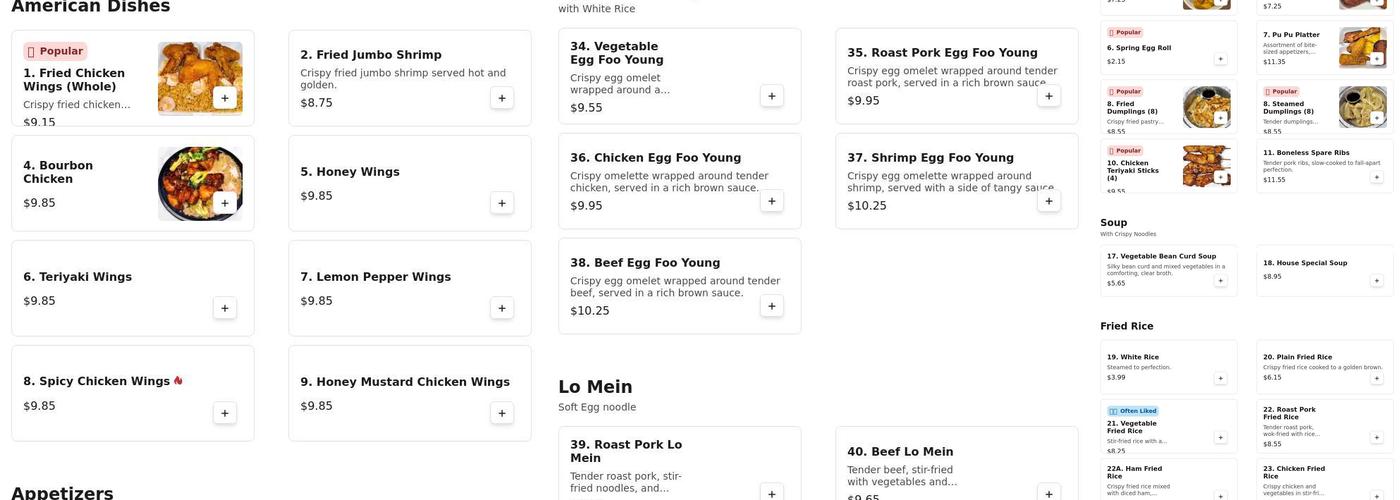Add Spicy Chicken Wings to order
This screenshot has width=1400, height=500.
point(224,413)
